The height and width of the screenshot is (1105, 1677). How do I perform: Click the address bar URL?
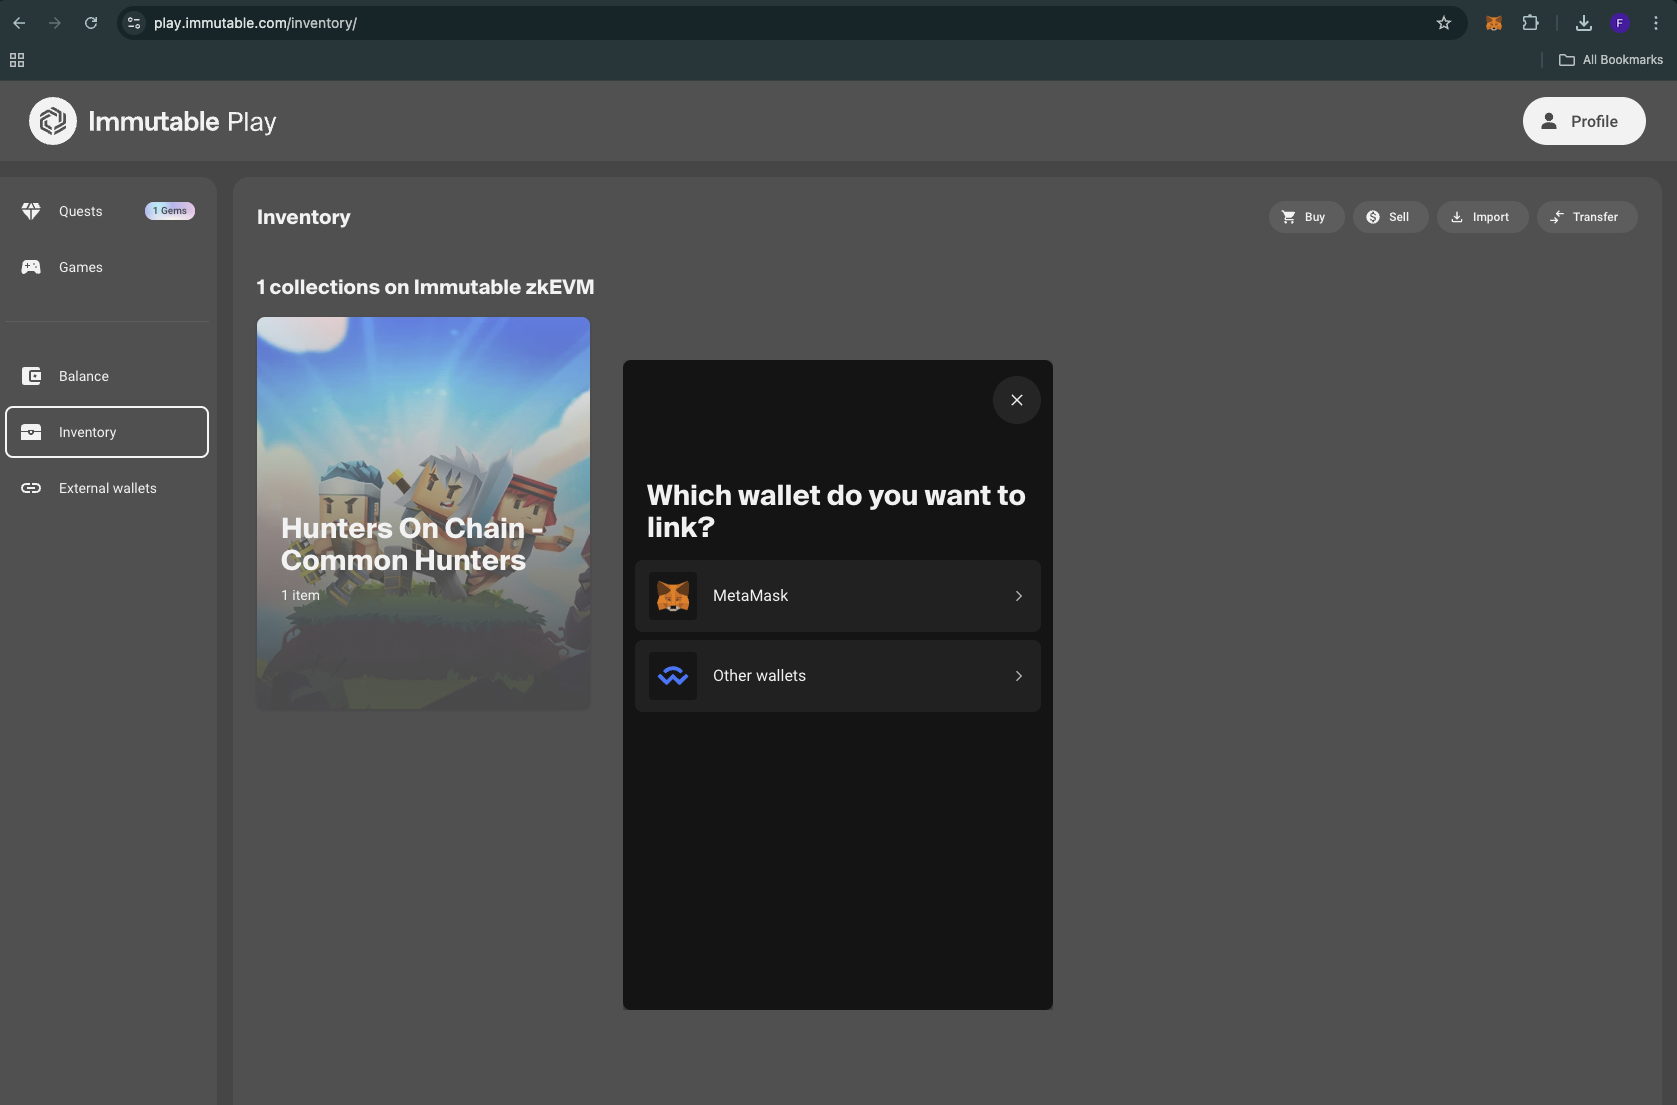(x=255, y=23)
